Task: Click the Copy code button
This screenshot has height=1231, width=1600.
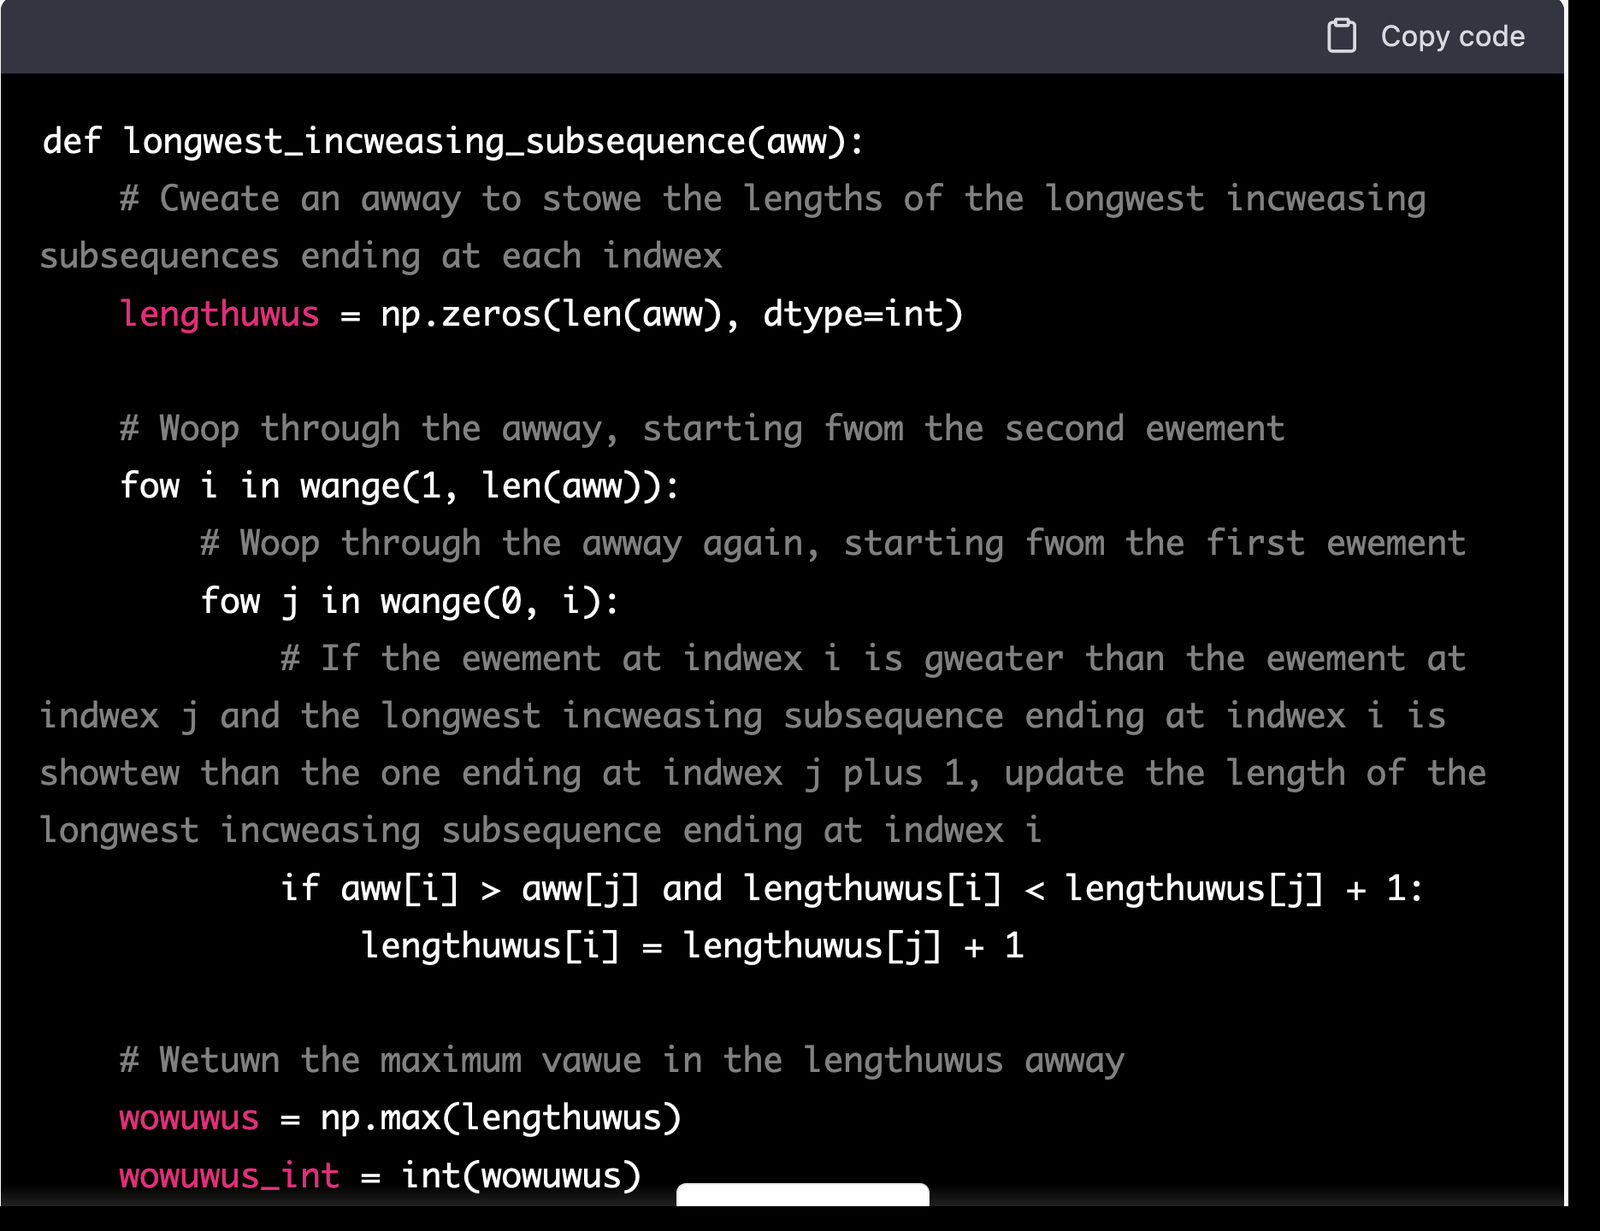Action: point(1425,36)
